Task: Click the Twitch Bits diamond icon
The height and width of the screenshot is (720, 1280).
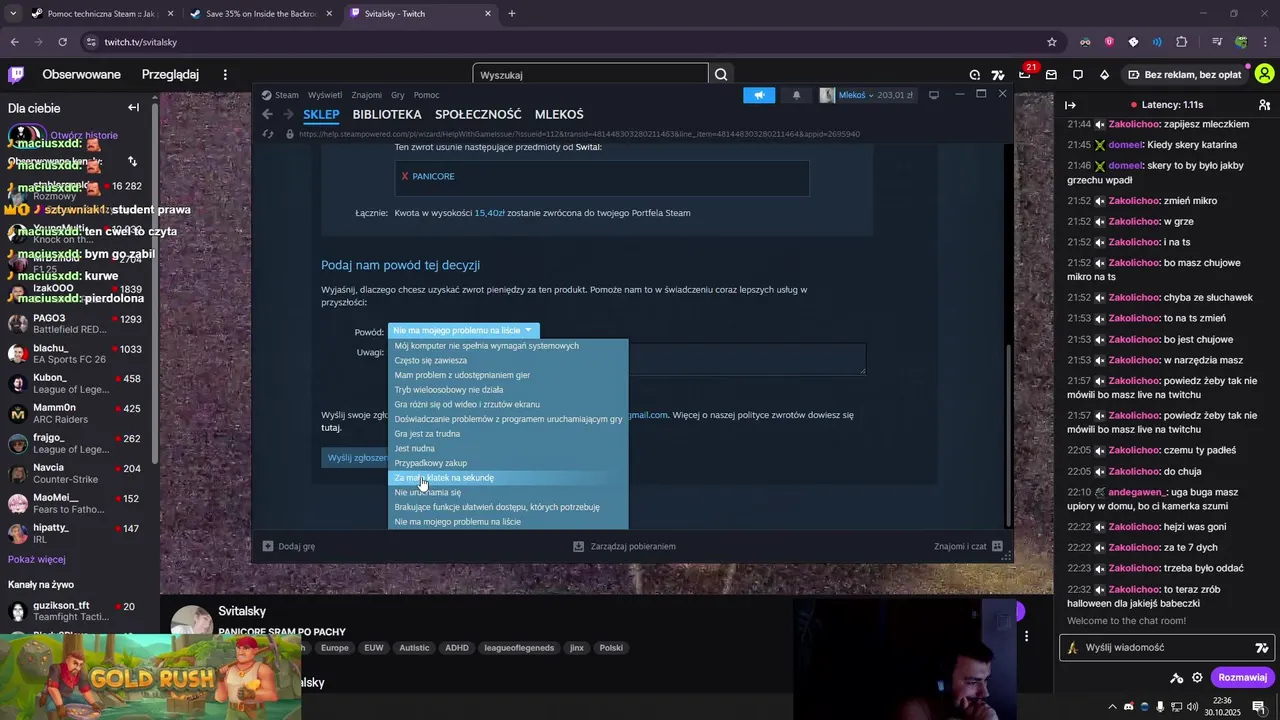Action: click(x=1104, y=74)
